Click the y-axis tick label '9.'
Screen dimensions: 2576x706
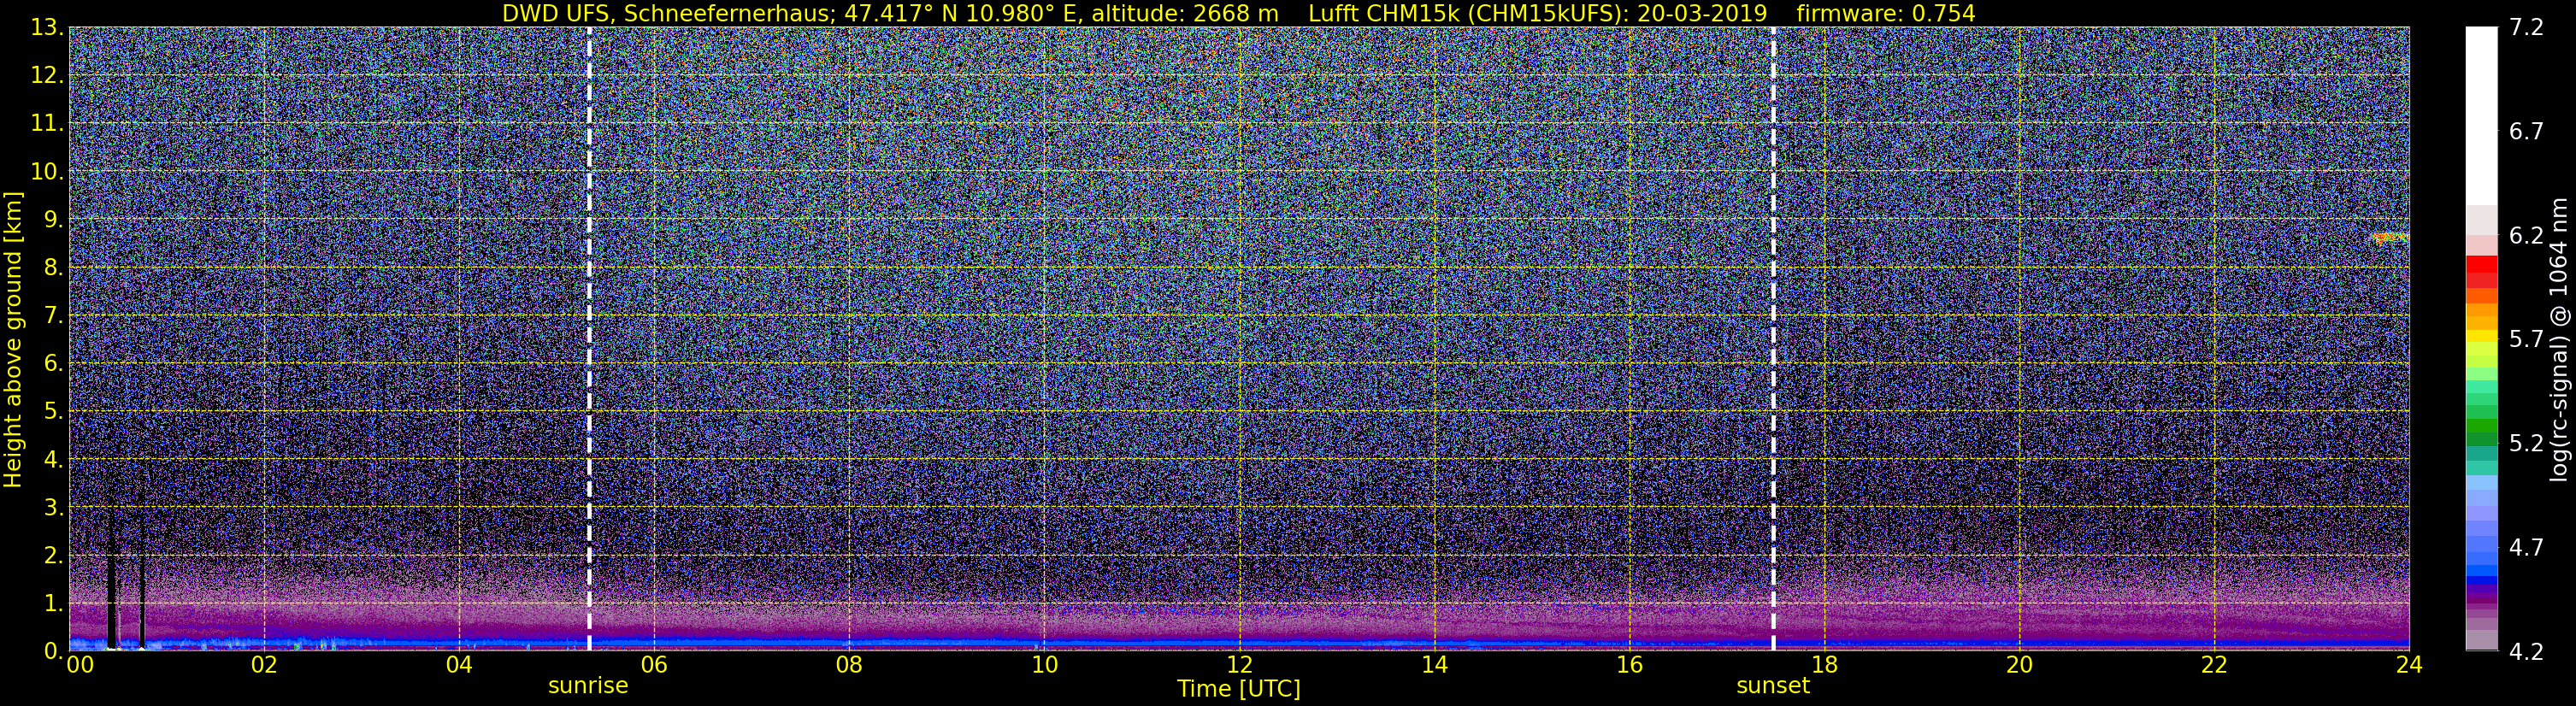[x=54, y=220]
